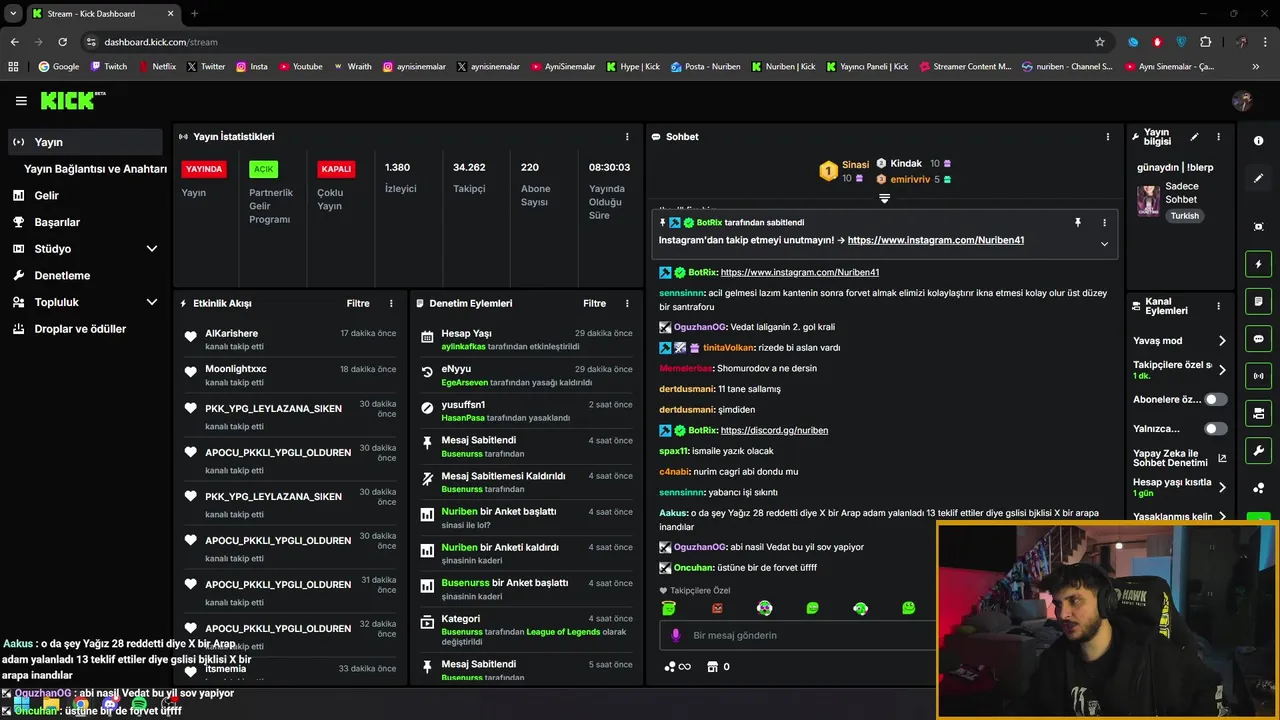Toggle Abonelere öz... chat switch
This screenshot has width=1280, height=720.
point(1215,399)
